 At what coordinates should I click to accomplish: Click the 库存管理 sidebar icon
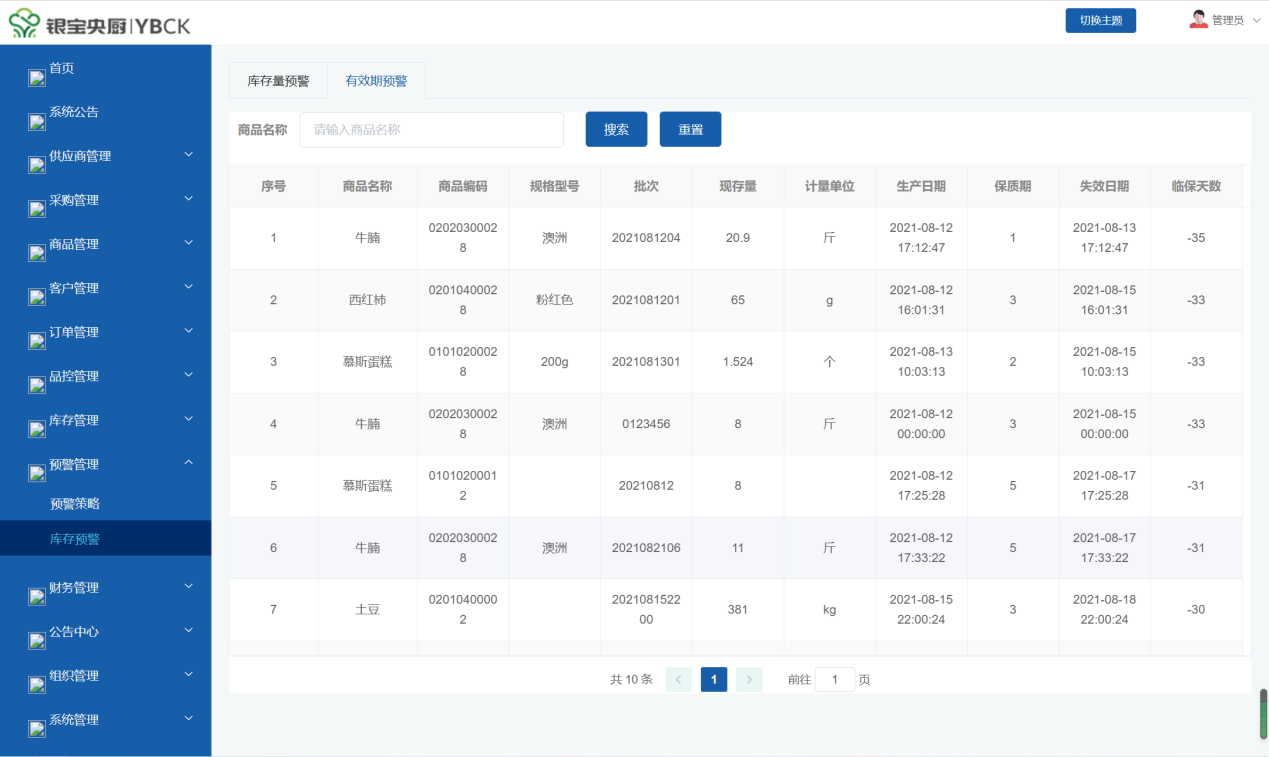[37, 430]
